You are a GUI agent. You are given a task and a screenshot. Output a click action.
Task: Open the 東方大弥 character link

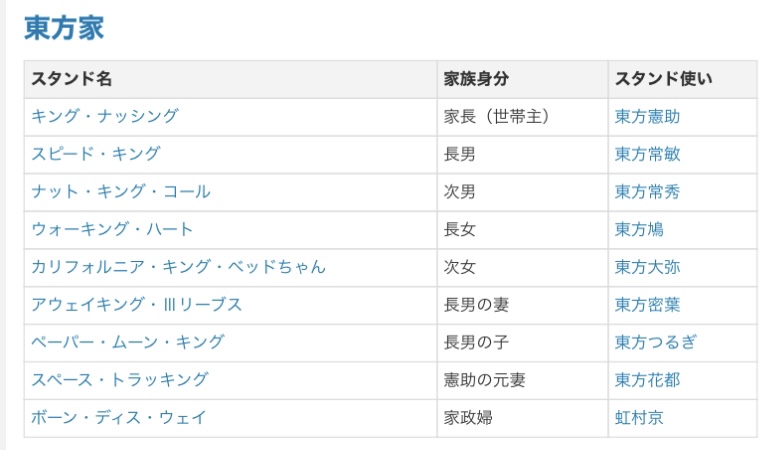tap(647, 267)
